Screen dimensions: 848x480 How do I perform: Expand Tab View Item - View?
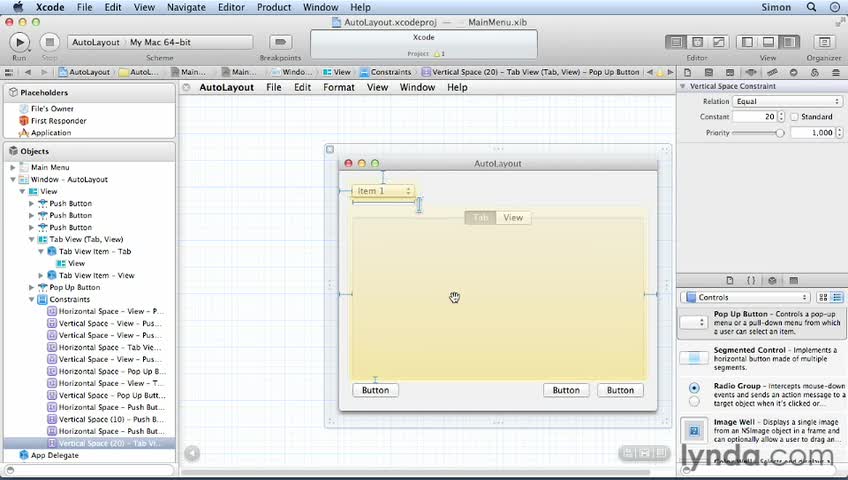click(x=41, y=276)
